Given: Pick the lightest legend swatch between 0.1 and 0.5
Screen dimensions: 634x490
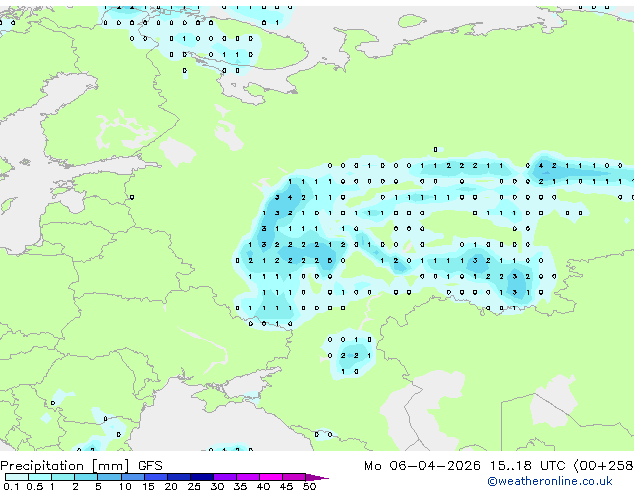Looking at the screenshot, I should (17, 477).
